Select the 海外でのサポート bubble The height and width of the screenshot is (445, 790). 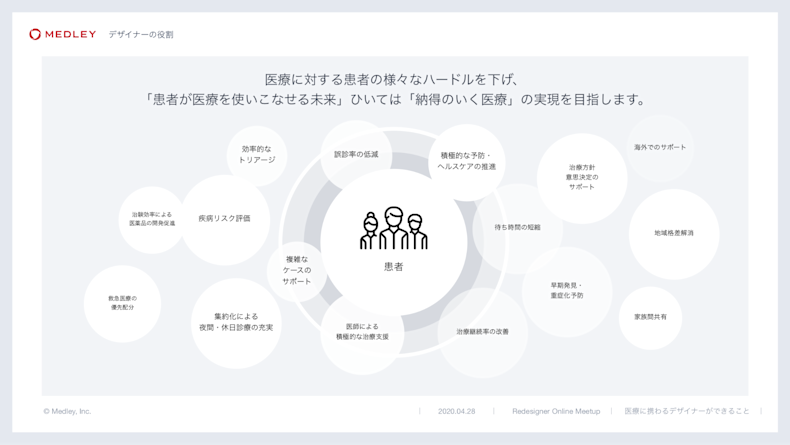660,147
